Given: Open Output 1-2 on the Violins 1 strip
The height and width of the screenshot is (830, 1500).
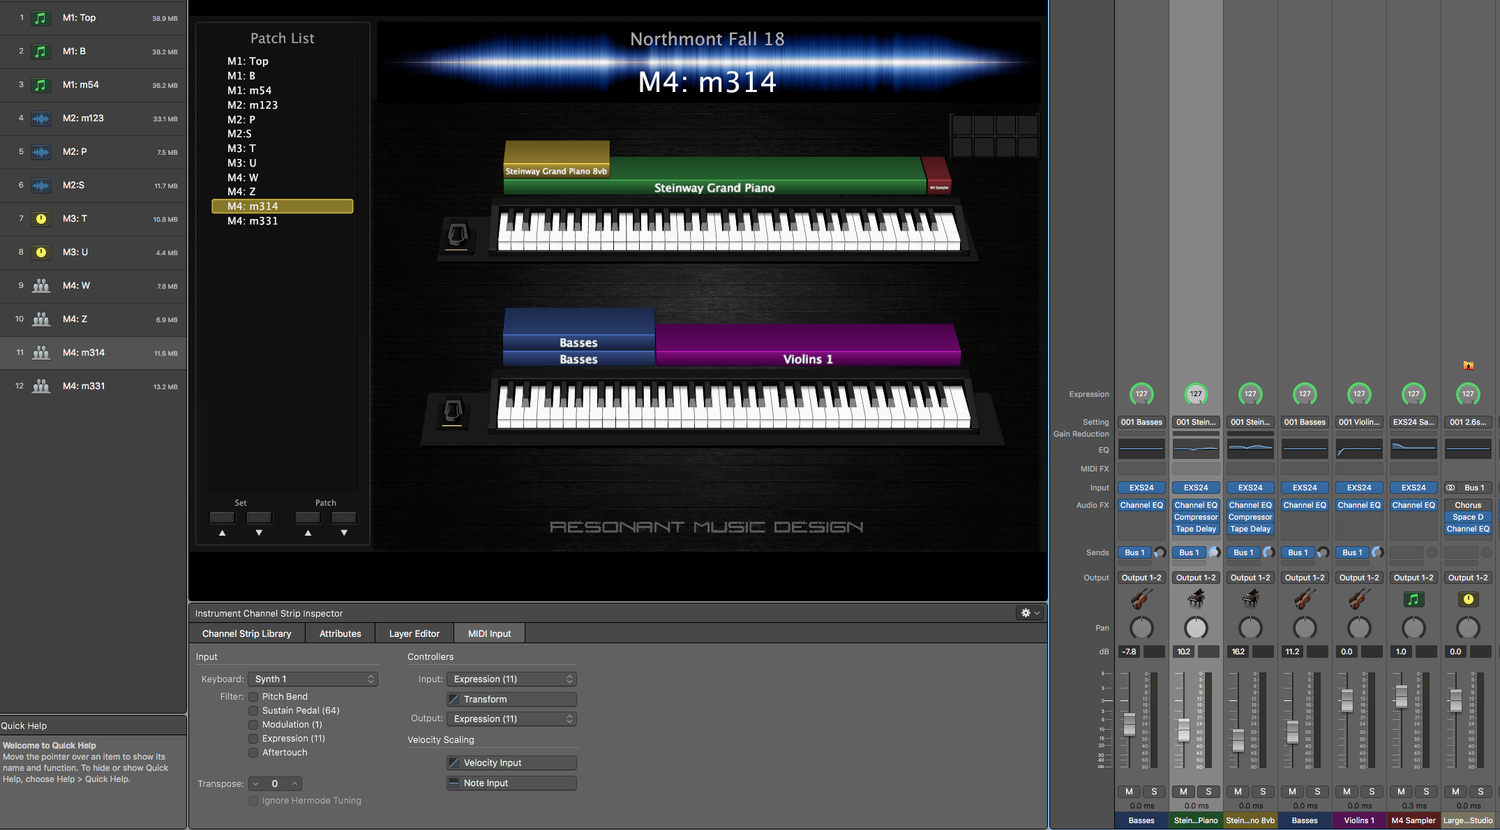Looking at the screenshot, I should pos(1359,578).
